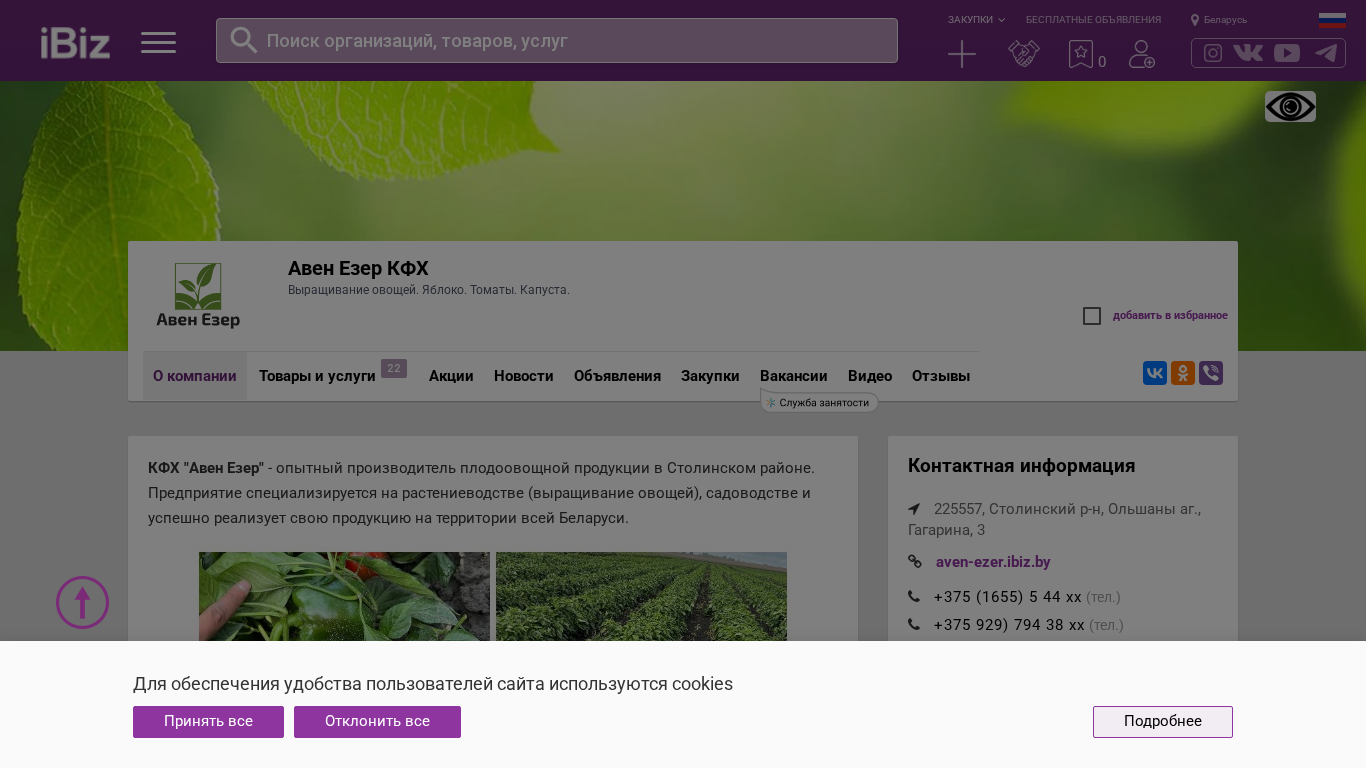
Task: Switch language via Russian flag
Action: tap(1332, 20)
